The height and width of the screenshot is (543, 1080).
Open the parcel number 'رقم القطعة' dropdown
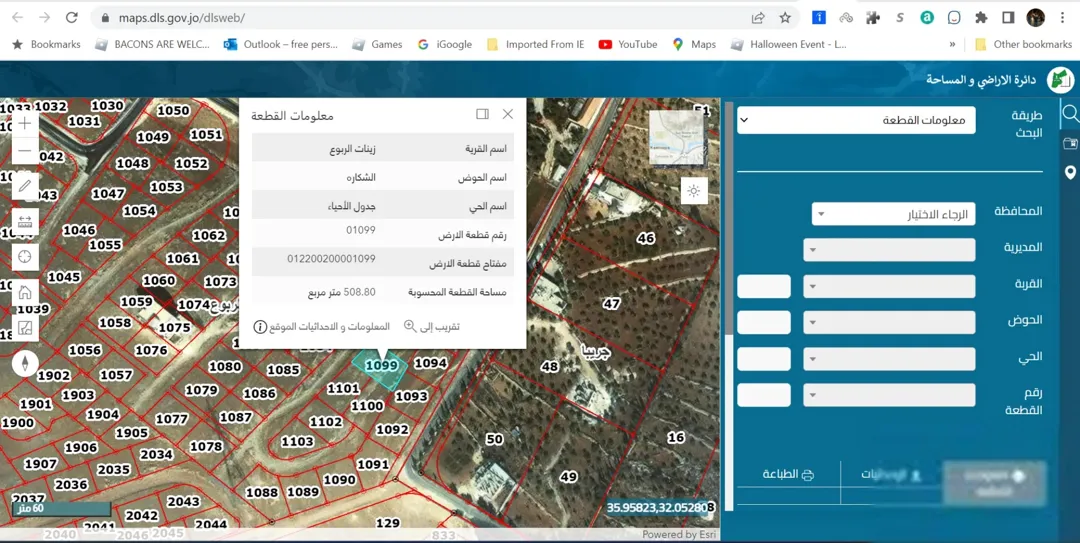pos(889,395)
